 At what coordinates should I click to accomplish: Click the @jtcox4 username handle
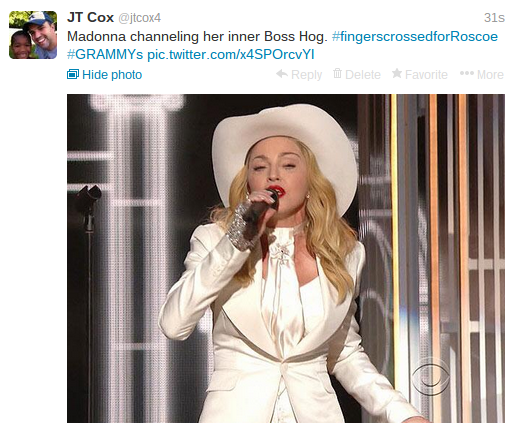pos(140,18)
